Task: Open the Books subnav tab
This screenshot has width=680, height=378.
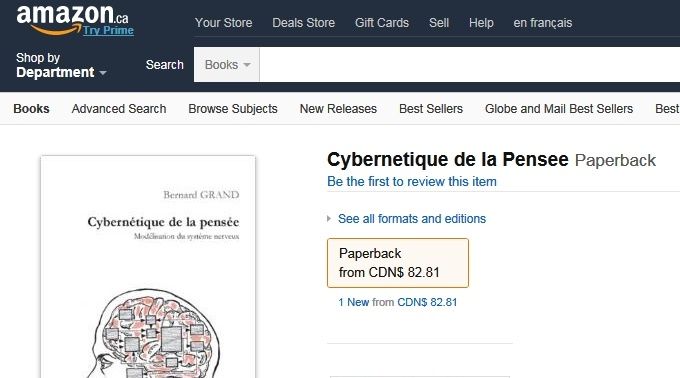Action: coord(31,109)
